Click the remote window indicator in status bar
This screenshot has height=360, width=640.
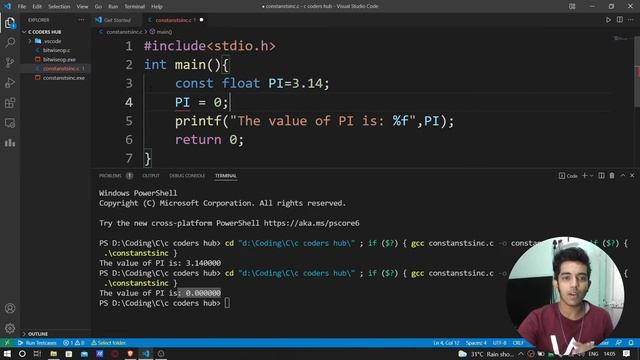click(7, 343)
